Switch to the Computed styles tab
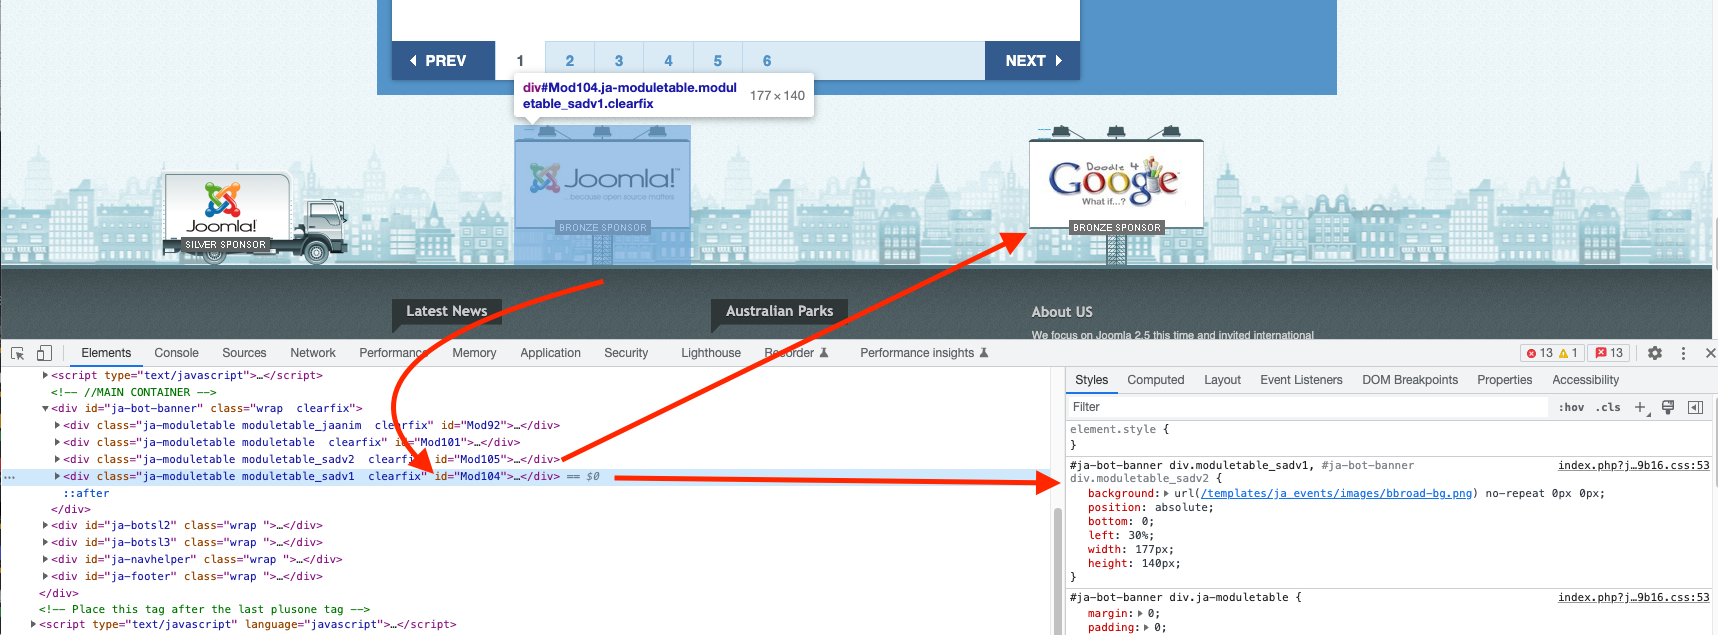The width and height of the screenshot is (1718, 635). 1155,380
